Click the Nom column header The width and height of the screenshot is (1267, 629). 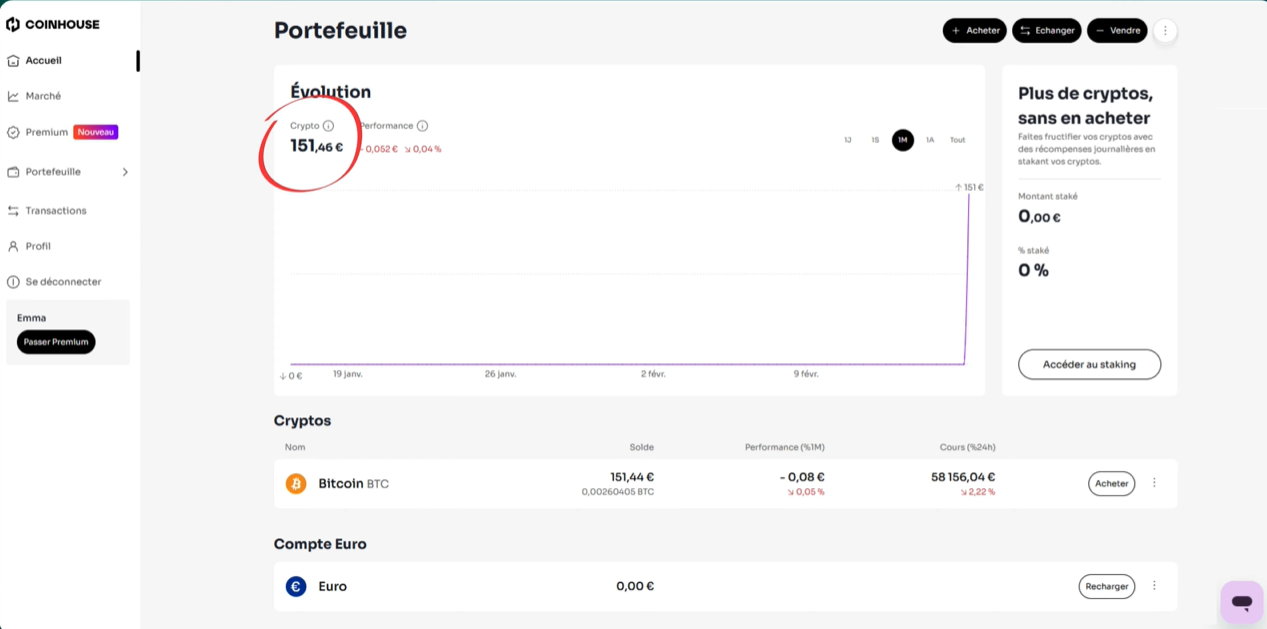[x=295, y=447]
